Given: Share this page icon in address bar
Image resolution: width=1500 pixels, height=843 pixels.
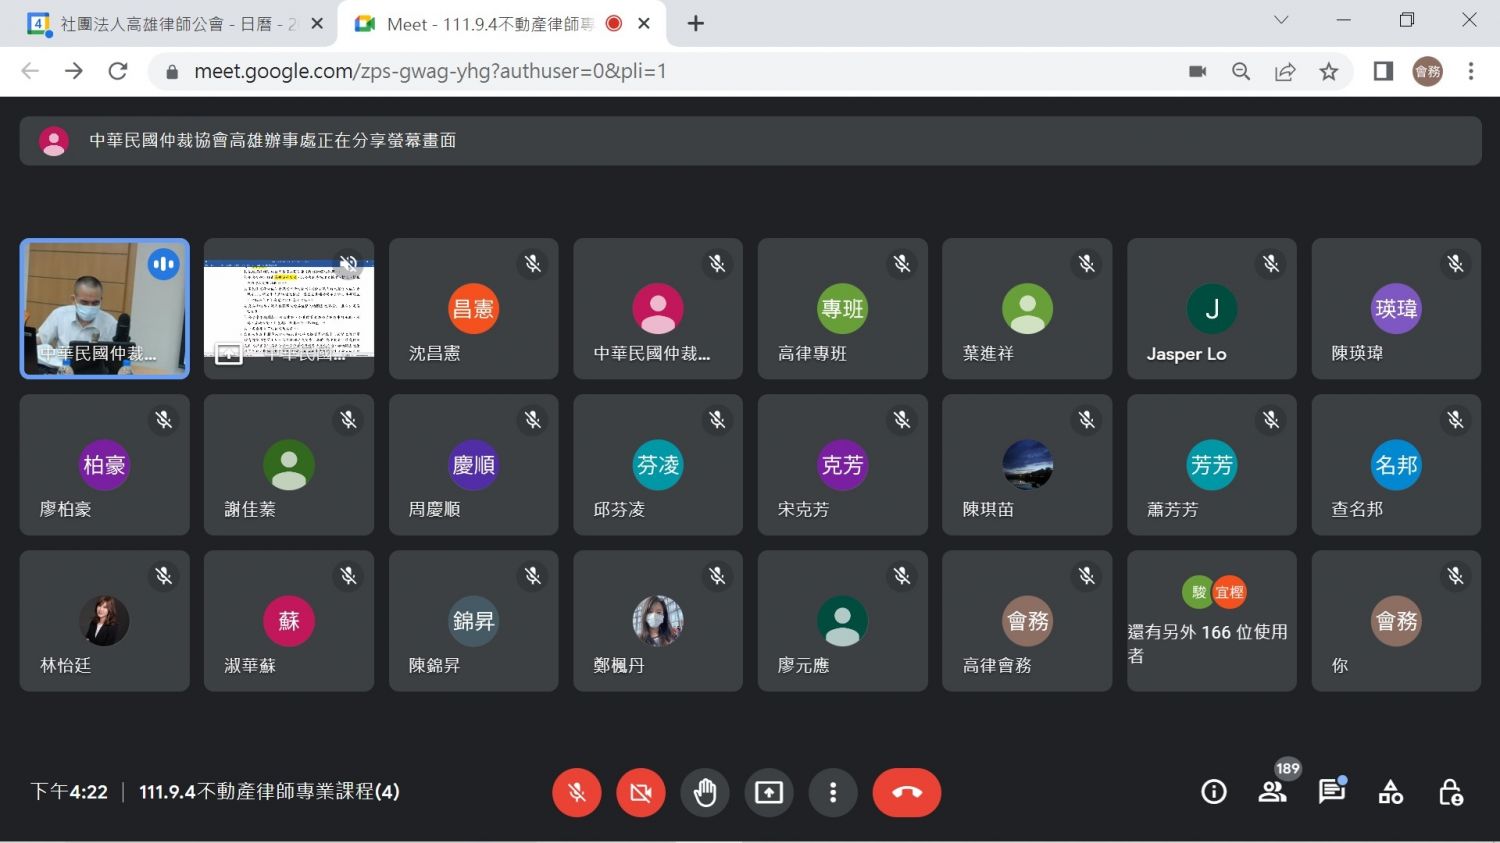Looking at the screenshot, I should click(x=1285, y=71).
